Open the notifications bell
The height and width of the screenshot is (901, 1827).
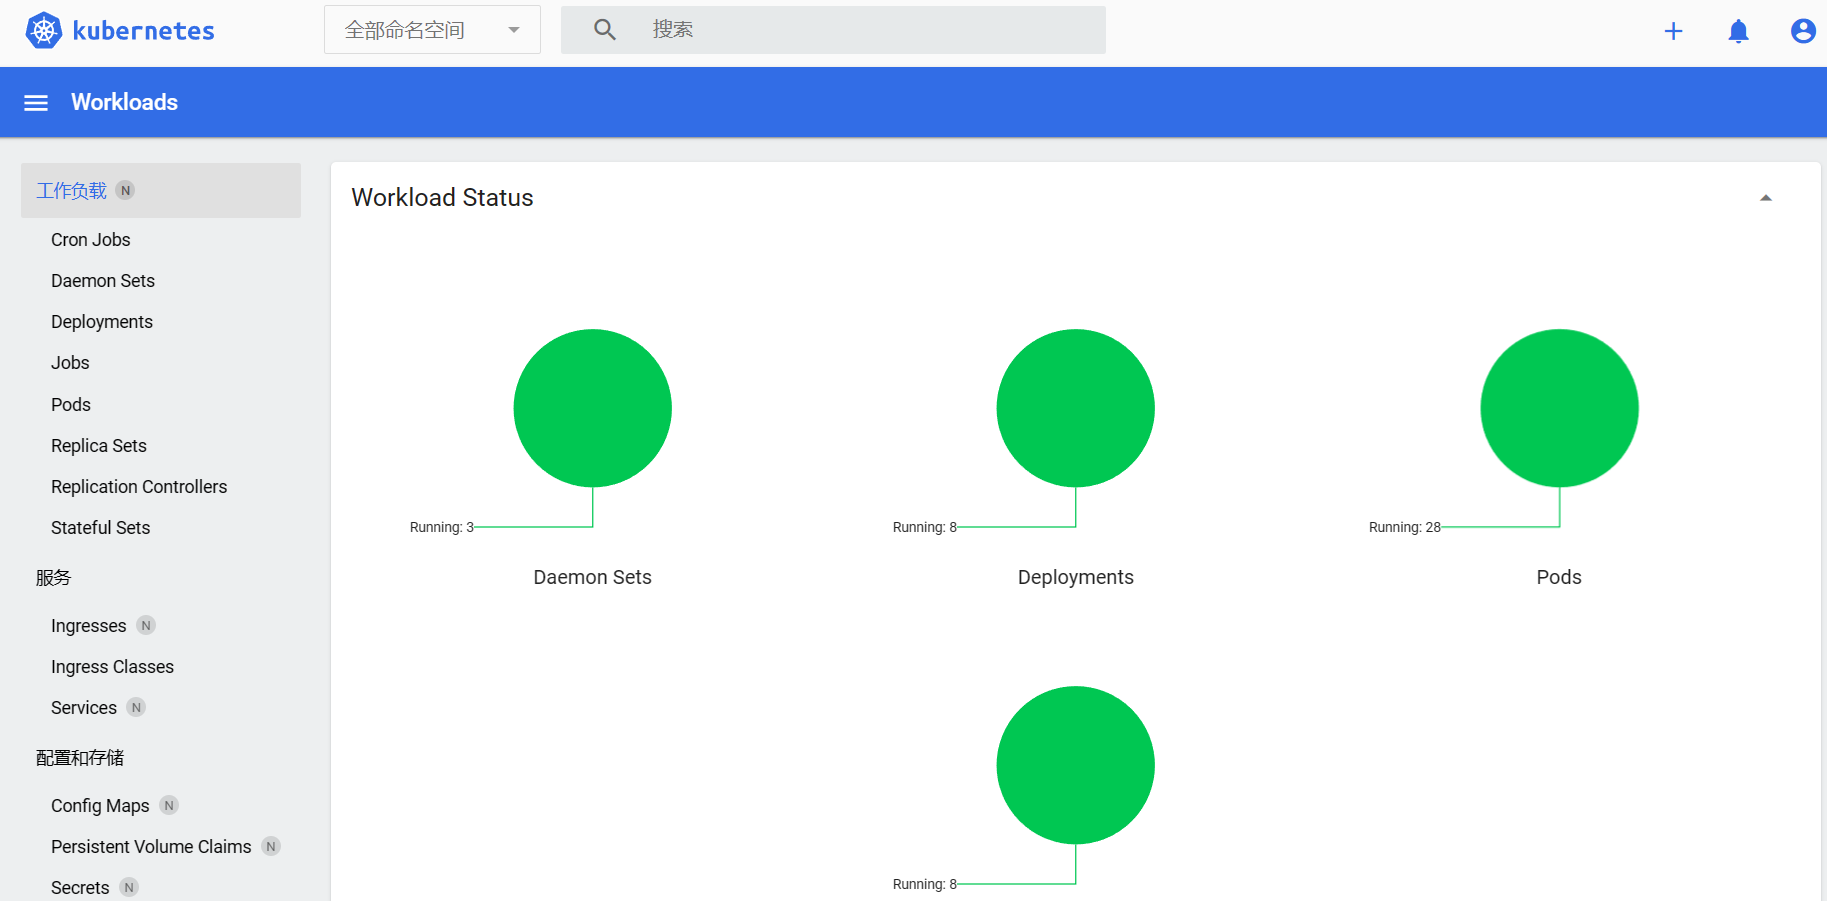tap(1738, 31)
